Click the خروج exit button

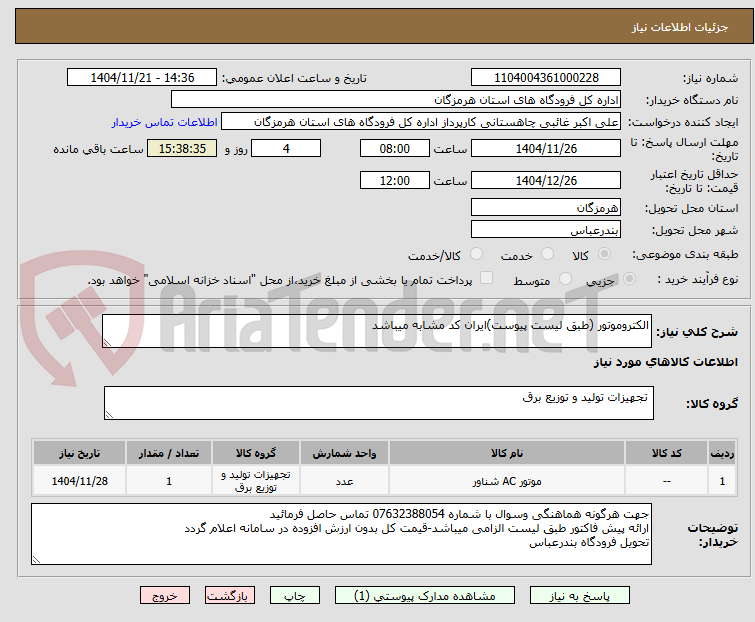coord(165,596)
